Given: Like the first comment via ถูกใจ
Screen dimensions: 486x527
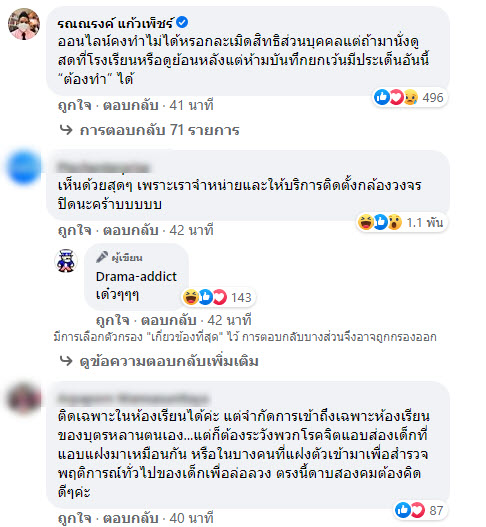Looking at the screenshot, I should pyautogui.click(x=75, y=105).
